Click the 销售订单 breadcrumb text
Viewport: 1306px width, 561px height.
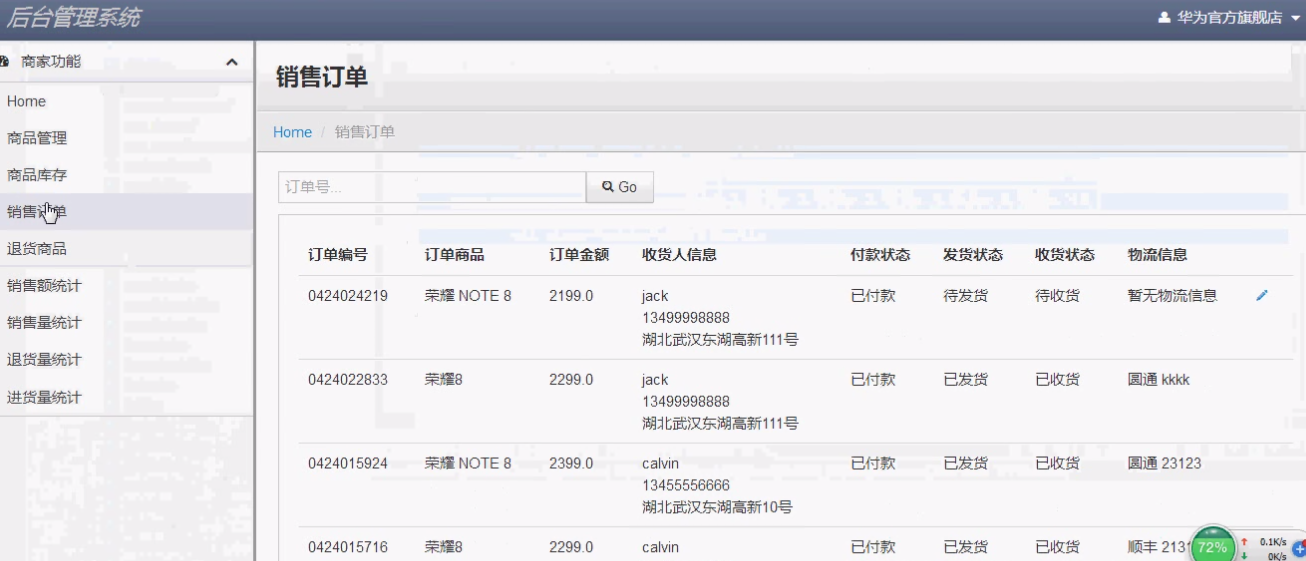coord(365,132)
